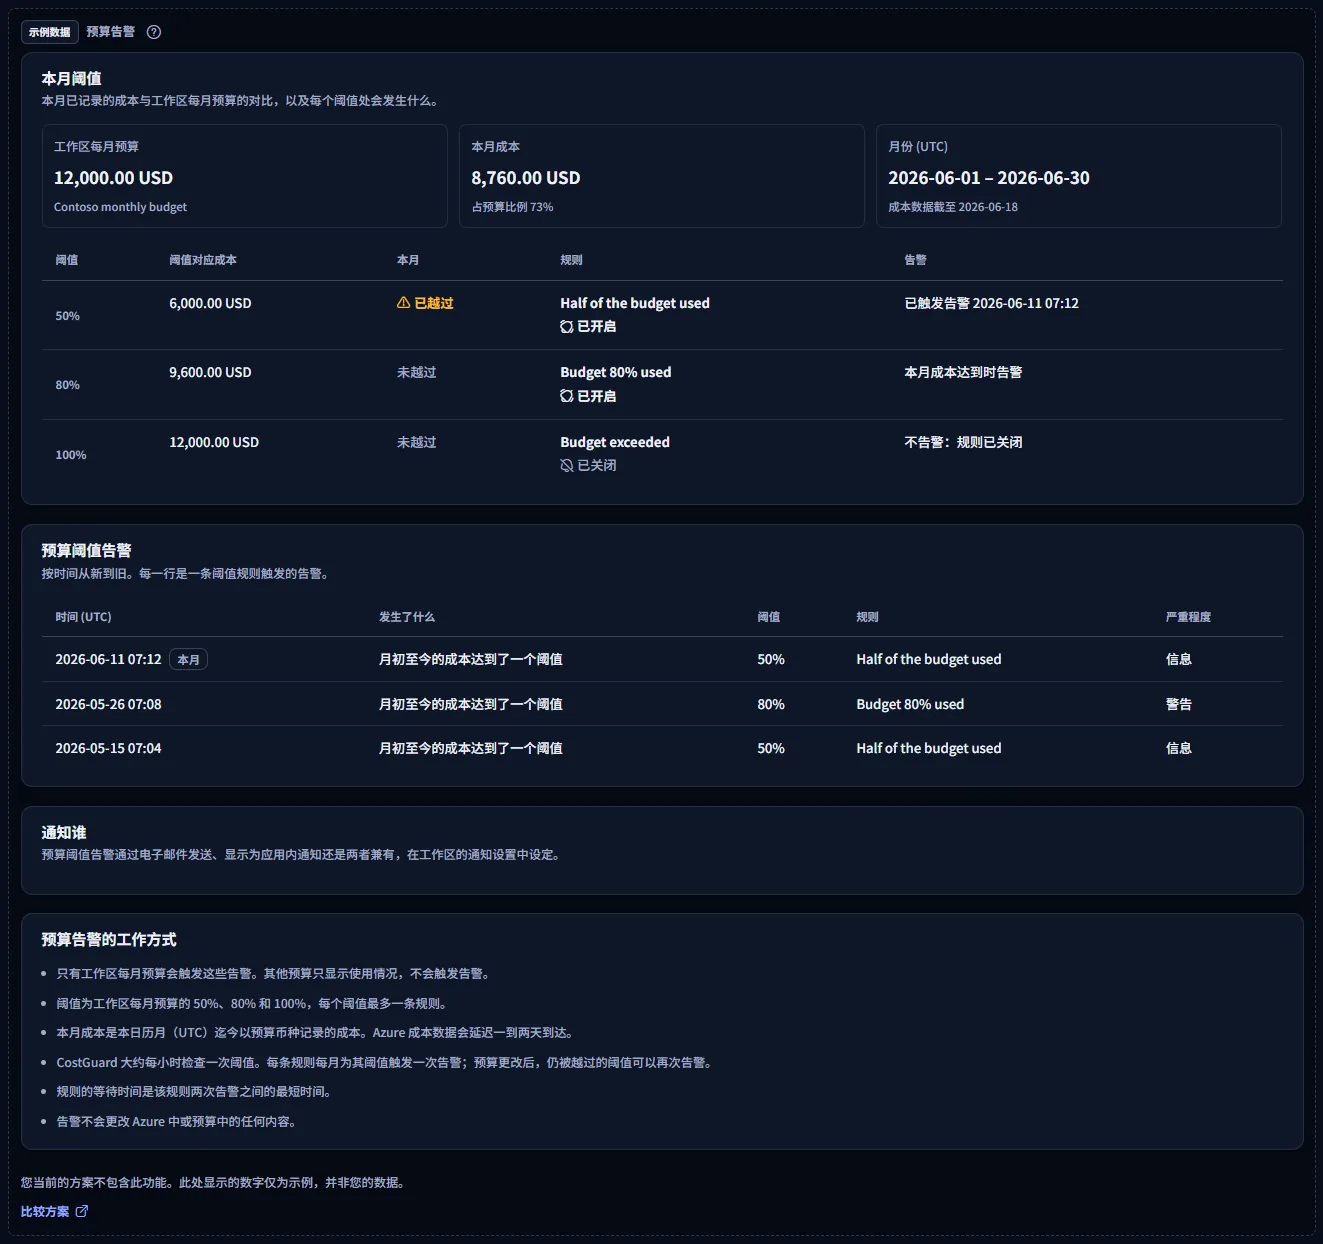Click the 本月 badge beside 2026-06-11 07:12
1323x1244 pixels.
(188, 660)
